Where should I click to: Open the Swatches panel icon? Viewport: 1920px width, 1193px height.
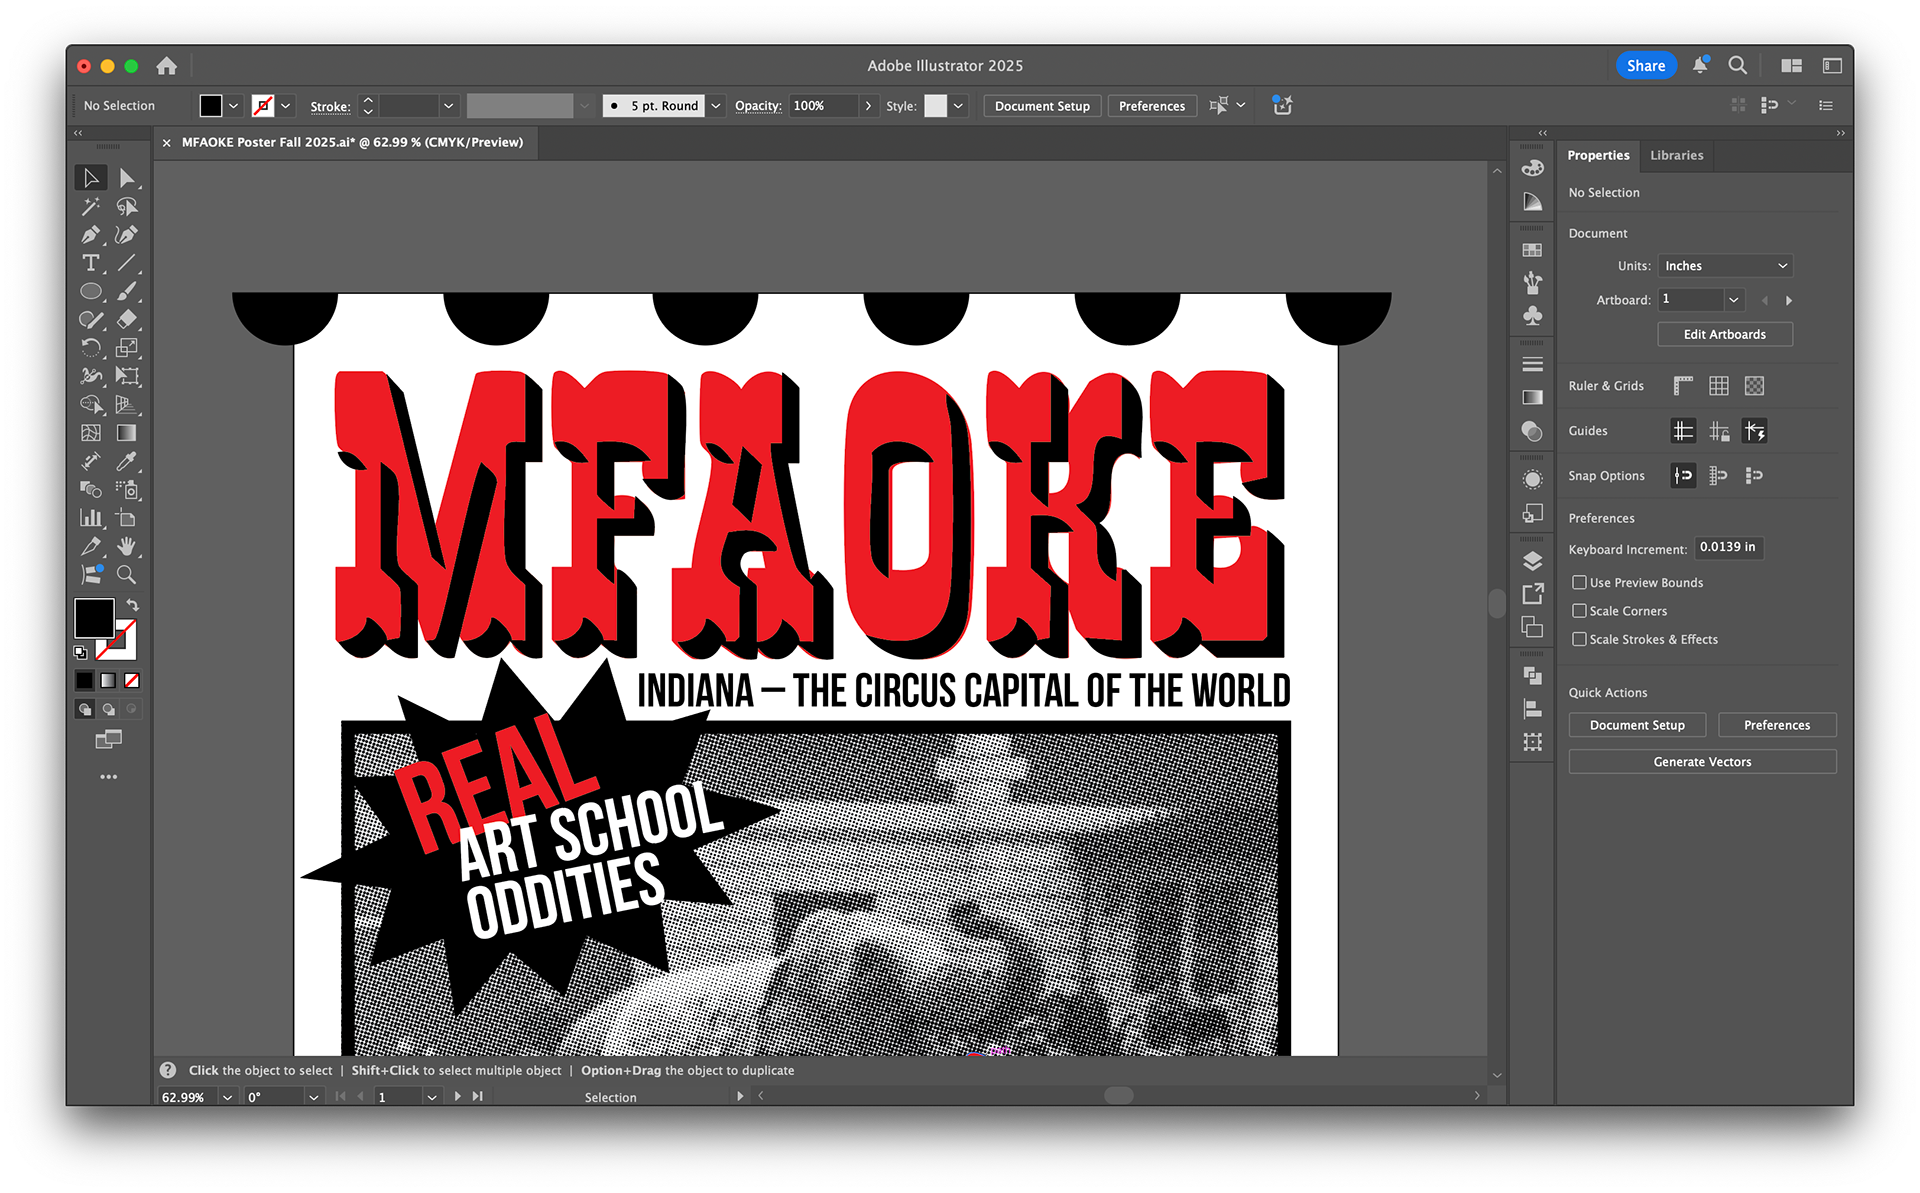1532,249
